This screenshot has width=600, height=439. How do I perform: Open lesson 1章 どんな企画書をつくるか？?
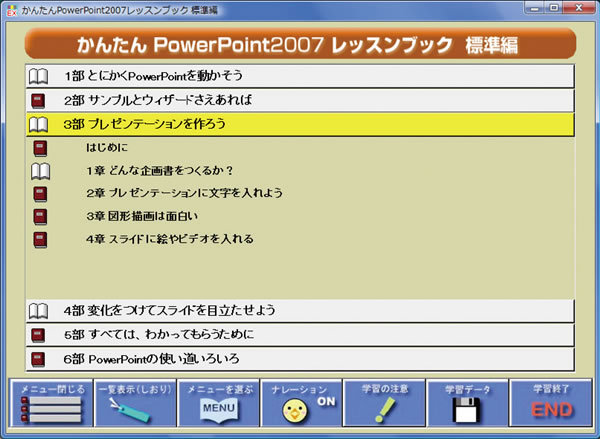(160, 171)
